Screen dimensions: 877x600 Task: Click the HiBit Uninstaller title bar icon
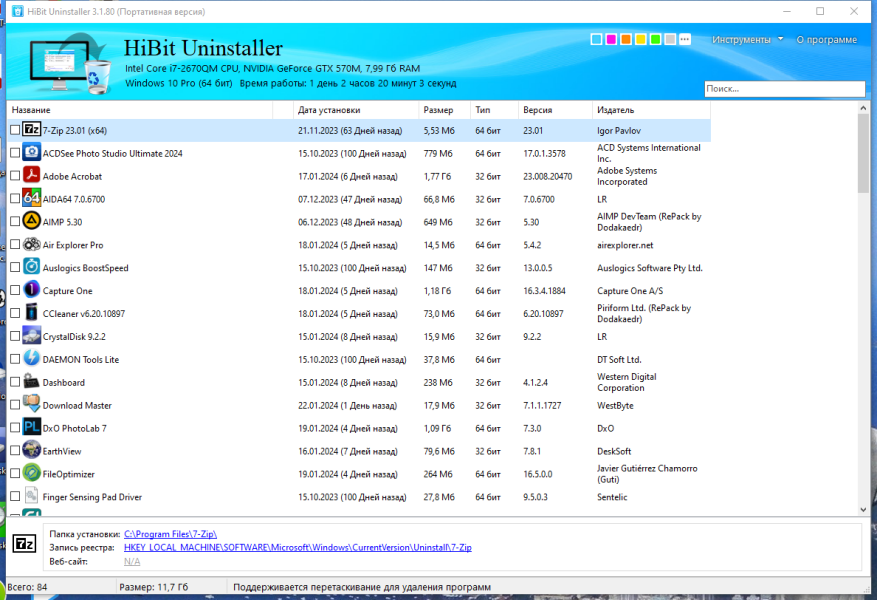tap(17, 11)
